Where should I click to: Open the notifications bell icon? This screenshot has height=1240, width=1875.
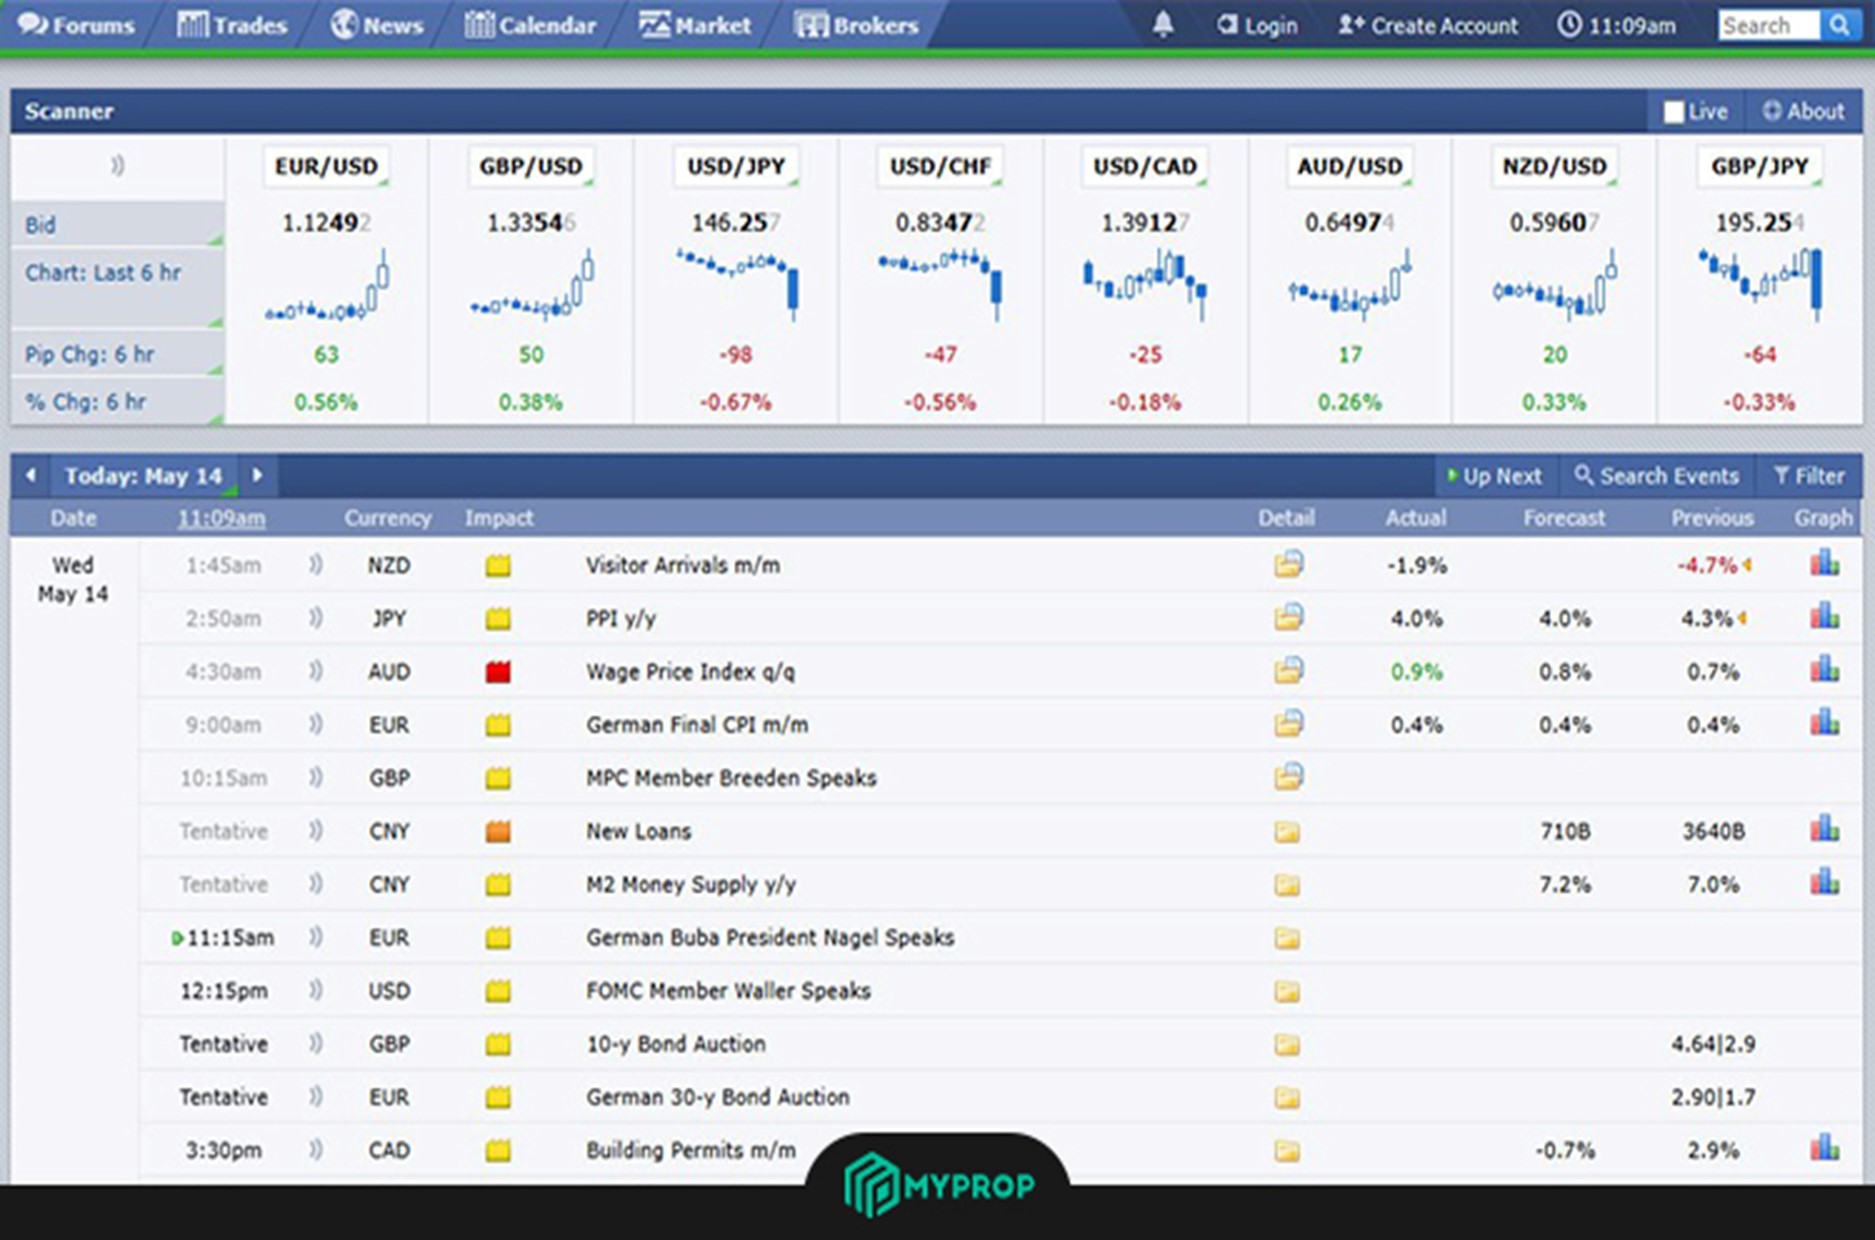coord(1162,25)
